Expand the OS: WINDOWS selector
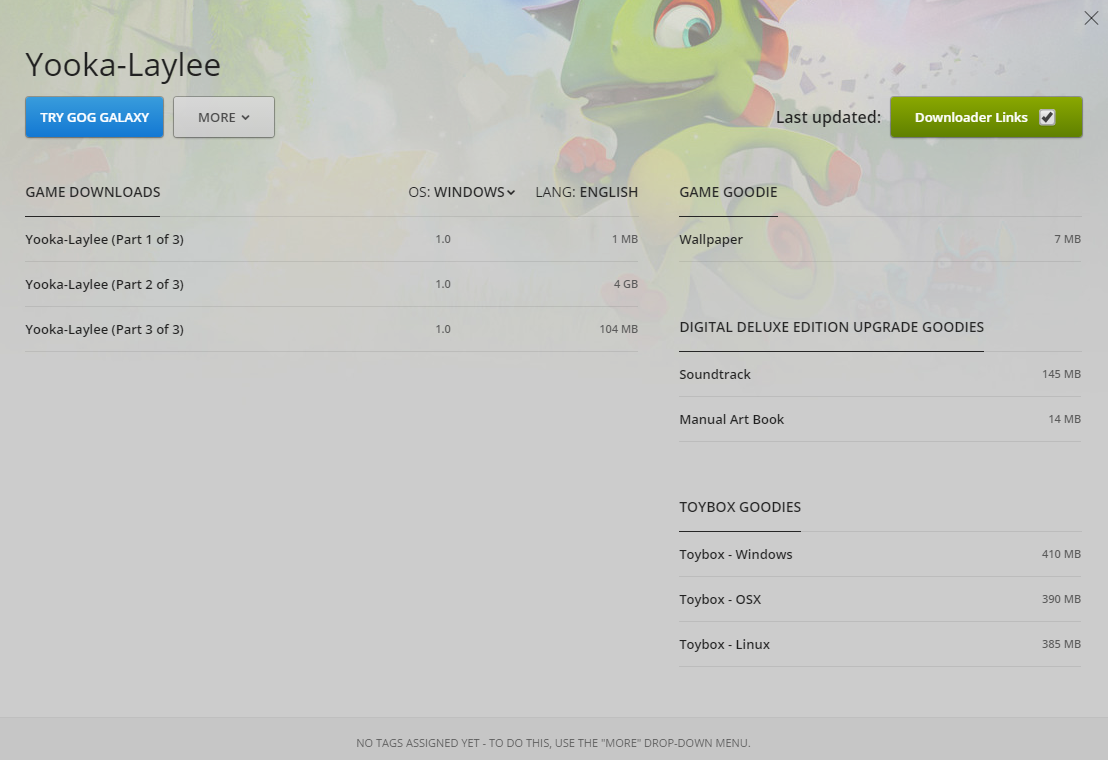 pyautogui.click(x=461, y=192)
